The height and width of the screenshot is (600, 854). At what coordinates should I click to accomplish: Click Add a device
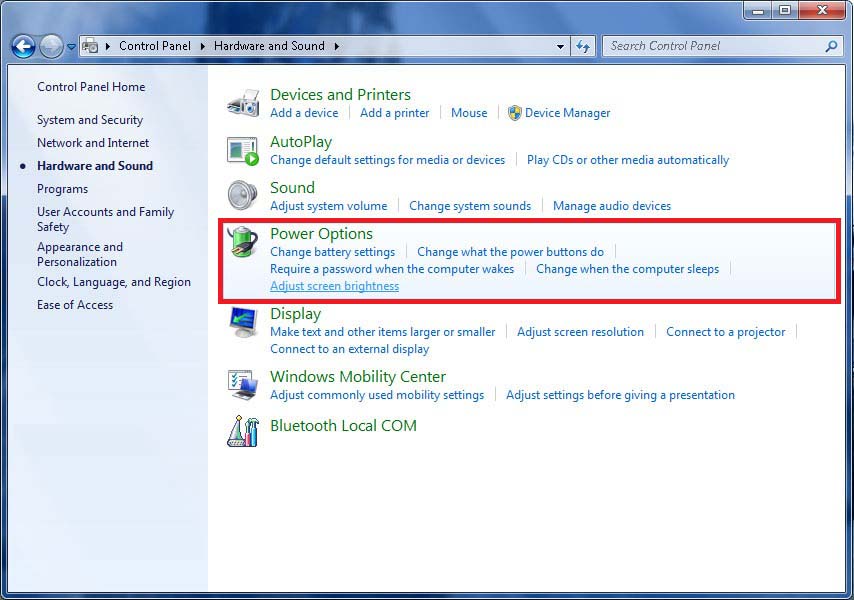click(304, 113)
